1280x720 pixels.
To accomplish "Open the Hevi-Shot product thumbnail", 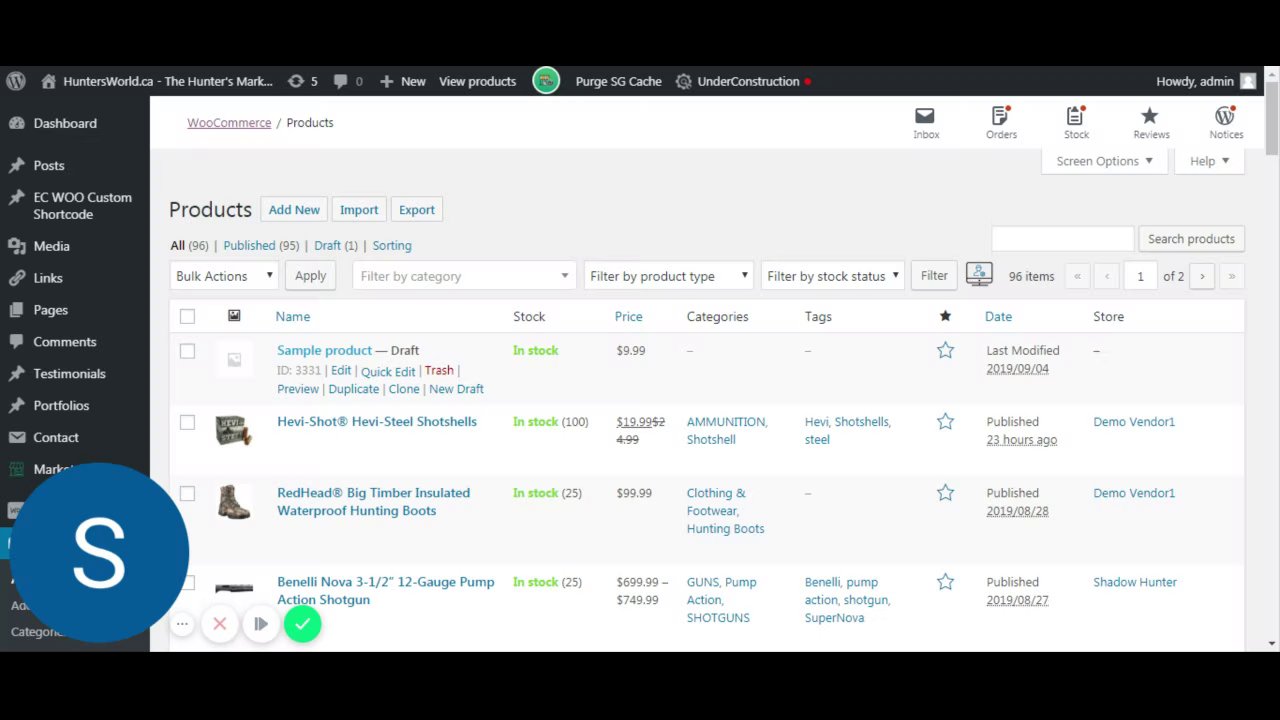I will (234, 430).
